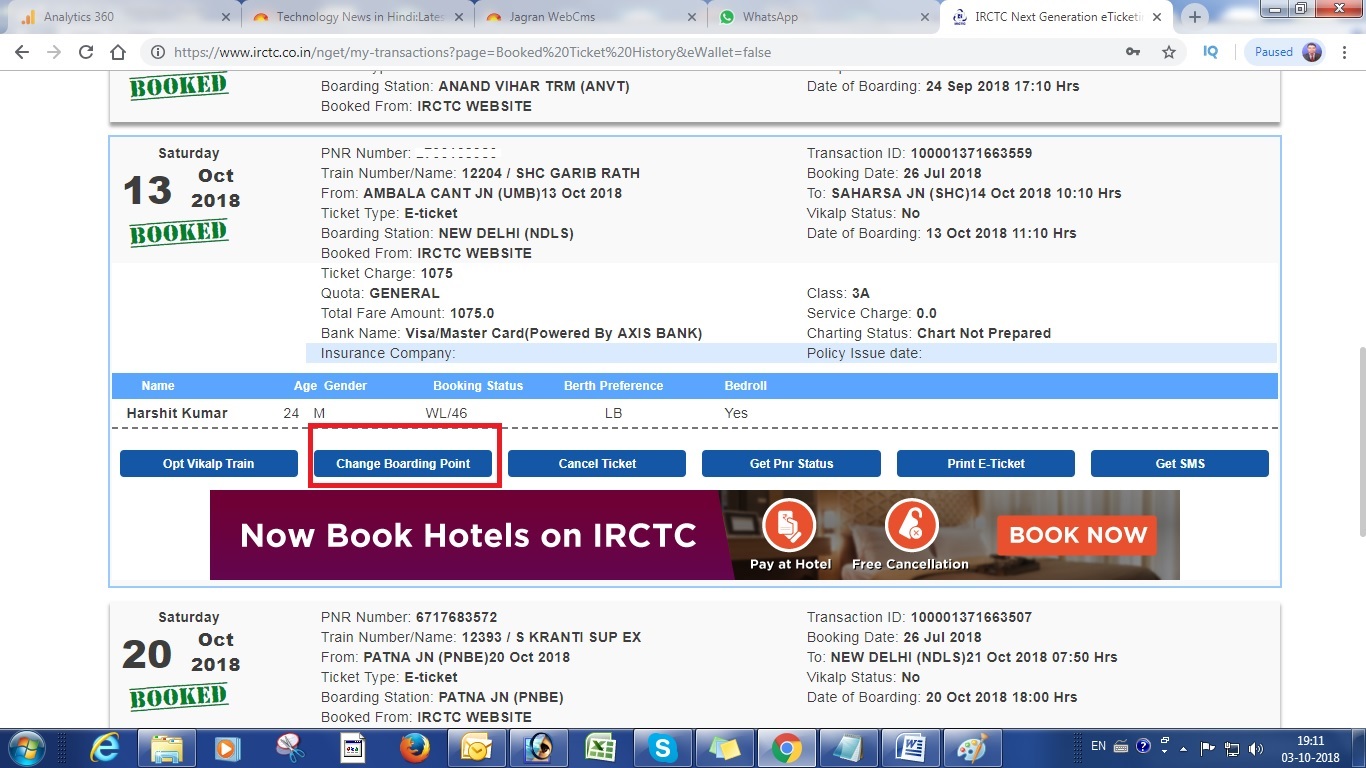Image resolution: width=1366 pixels, height=768 pixels.
Task: Open saved passwords key icon
Action: (x=1133, y=53)
